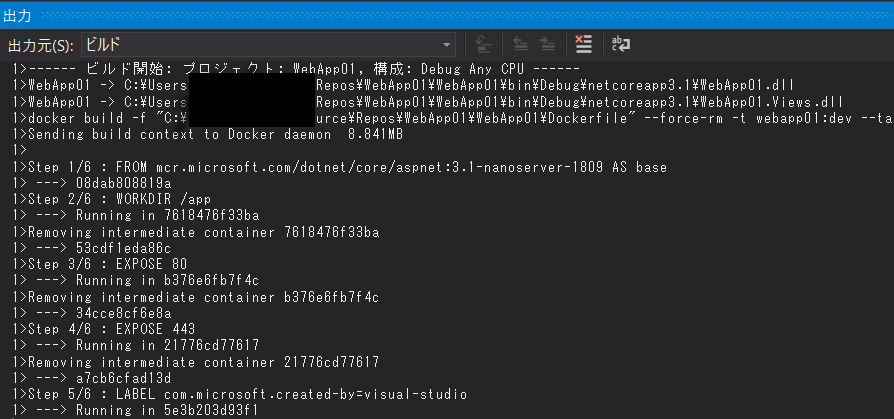Select the ビルド開始 WebApp01 Debug Any CPU line
This screenshot has width=894, height=419.
(x=296, y=69)
